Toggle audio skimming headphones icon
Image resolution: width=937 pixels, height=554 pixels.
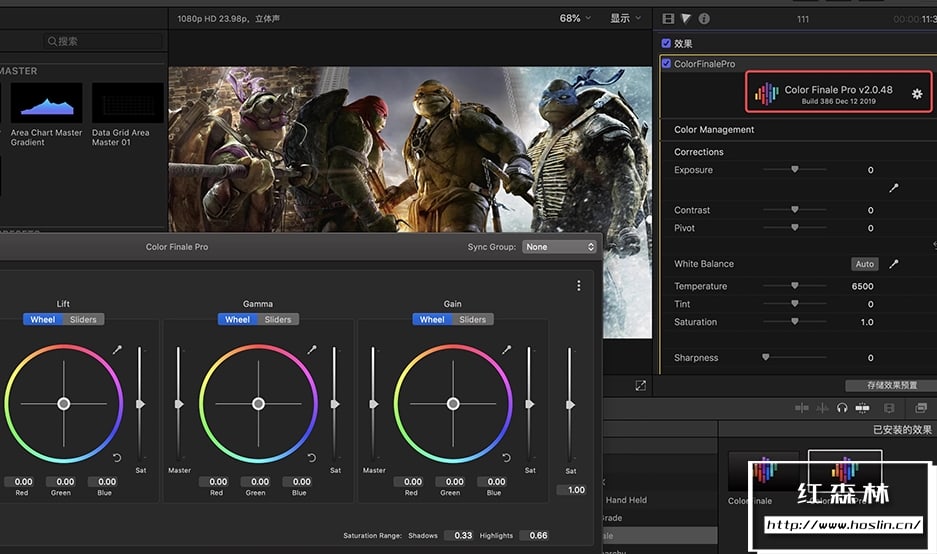coord(842,408)
